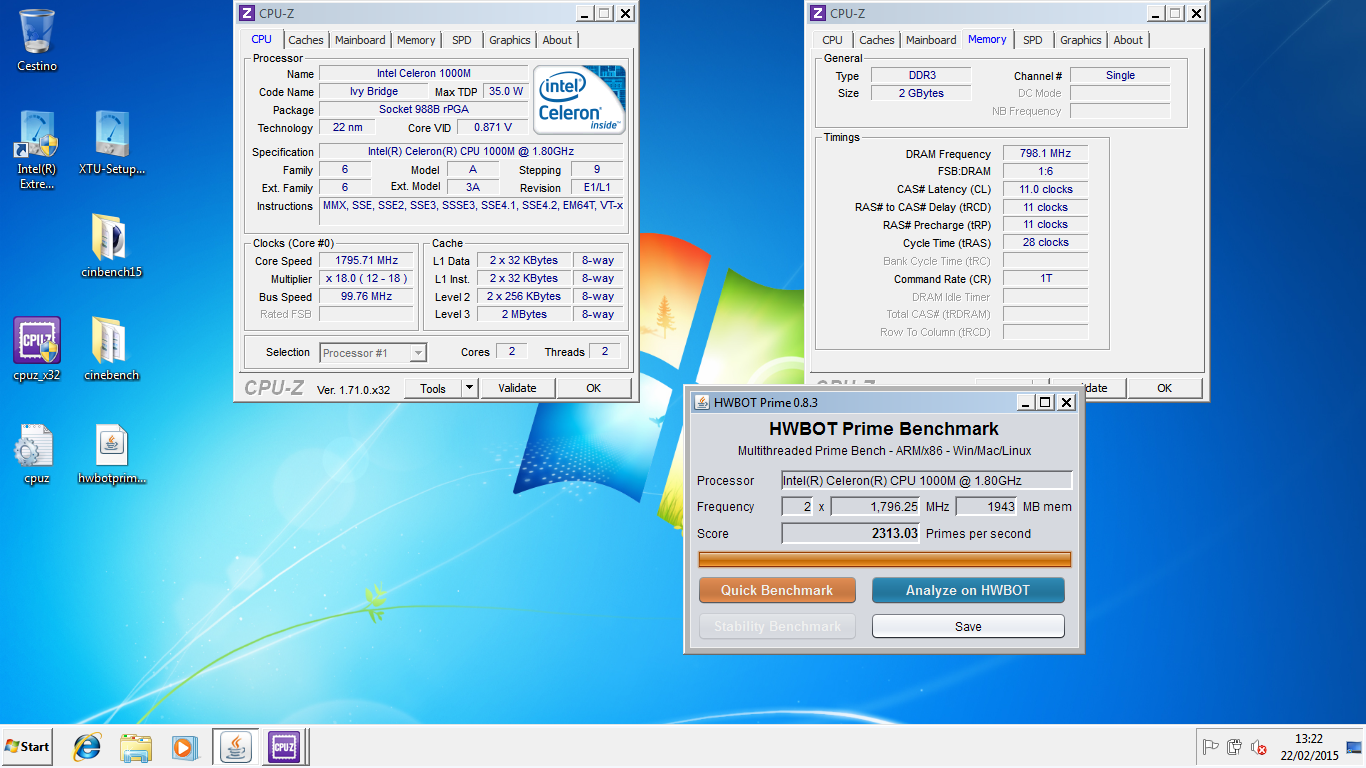
Task: Open the About tab in left CPU-Z
Action: [x=558, y=40]
